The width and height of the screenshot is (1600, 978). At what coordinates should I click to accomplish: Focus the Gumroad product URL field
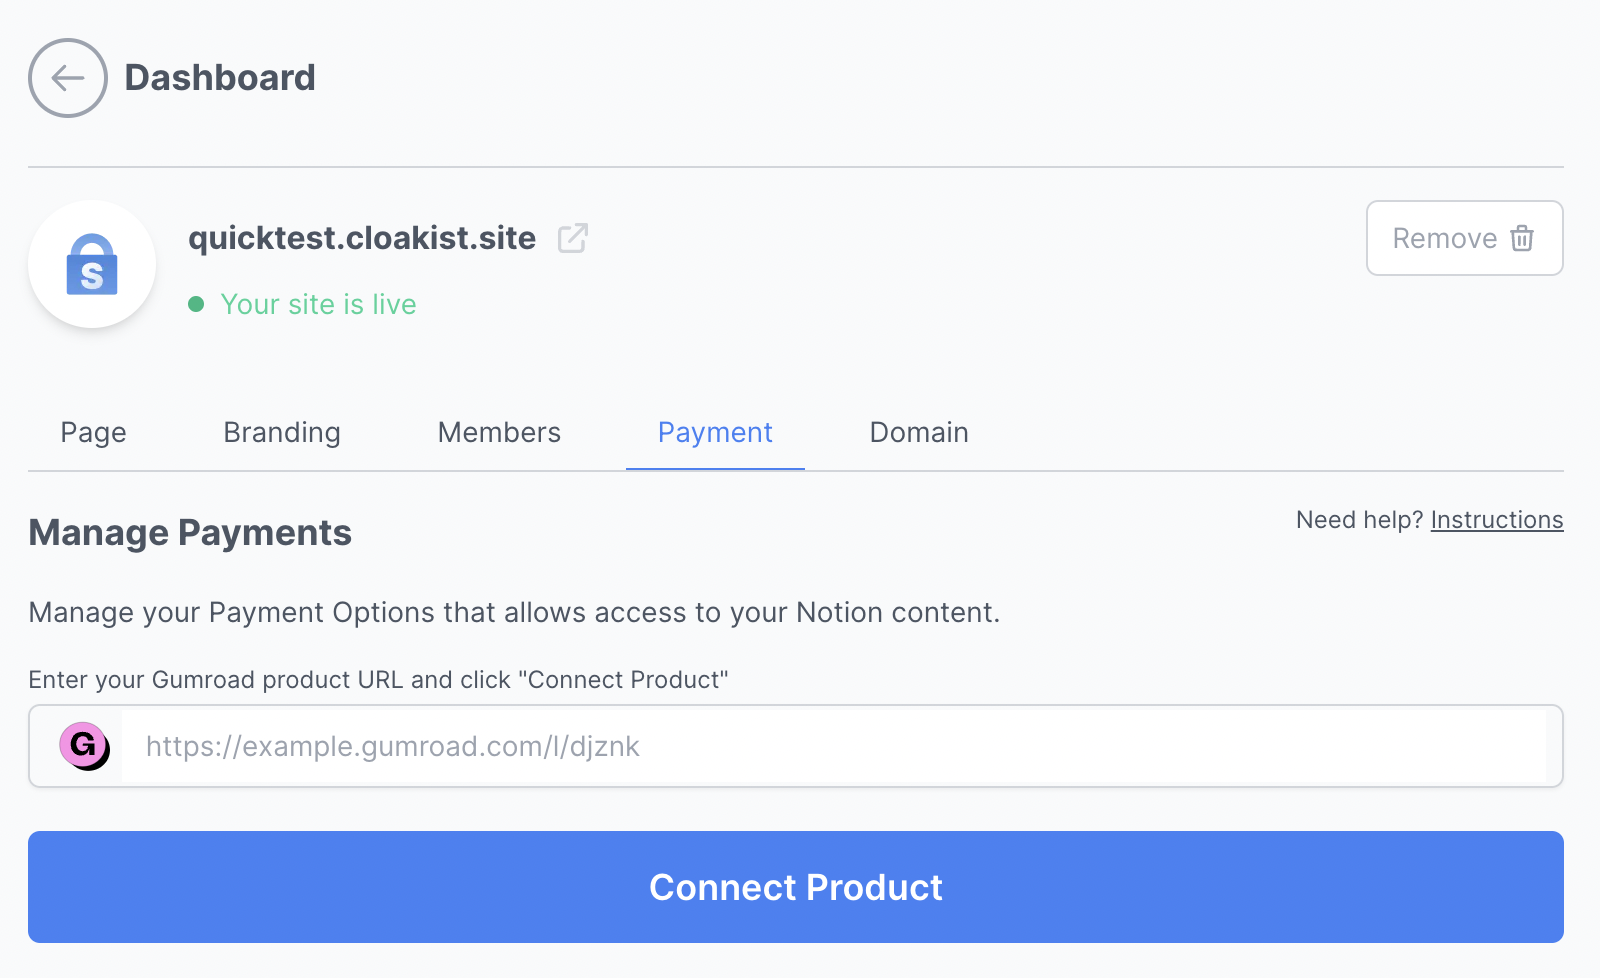pyautogui.click(x=834, y=746)
